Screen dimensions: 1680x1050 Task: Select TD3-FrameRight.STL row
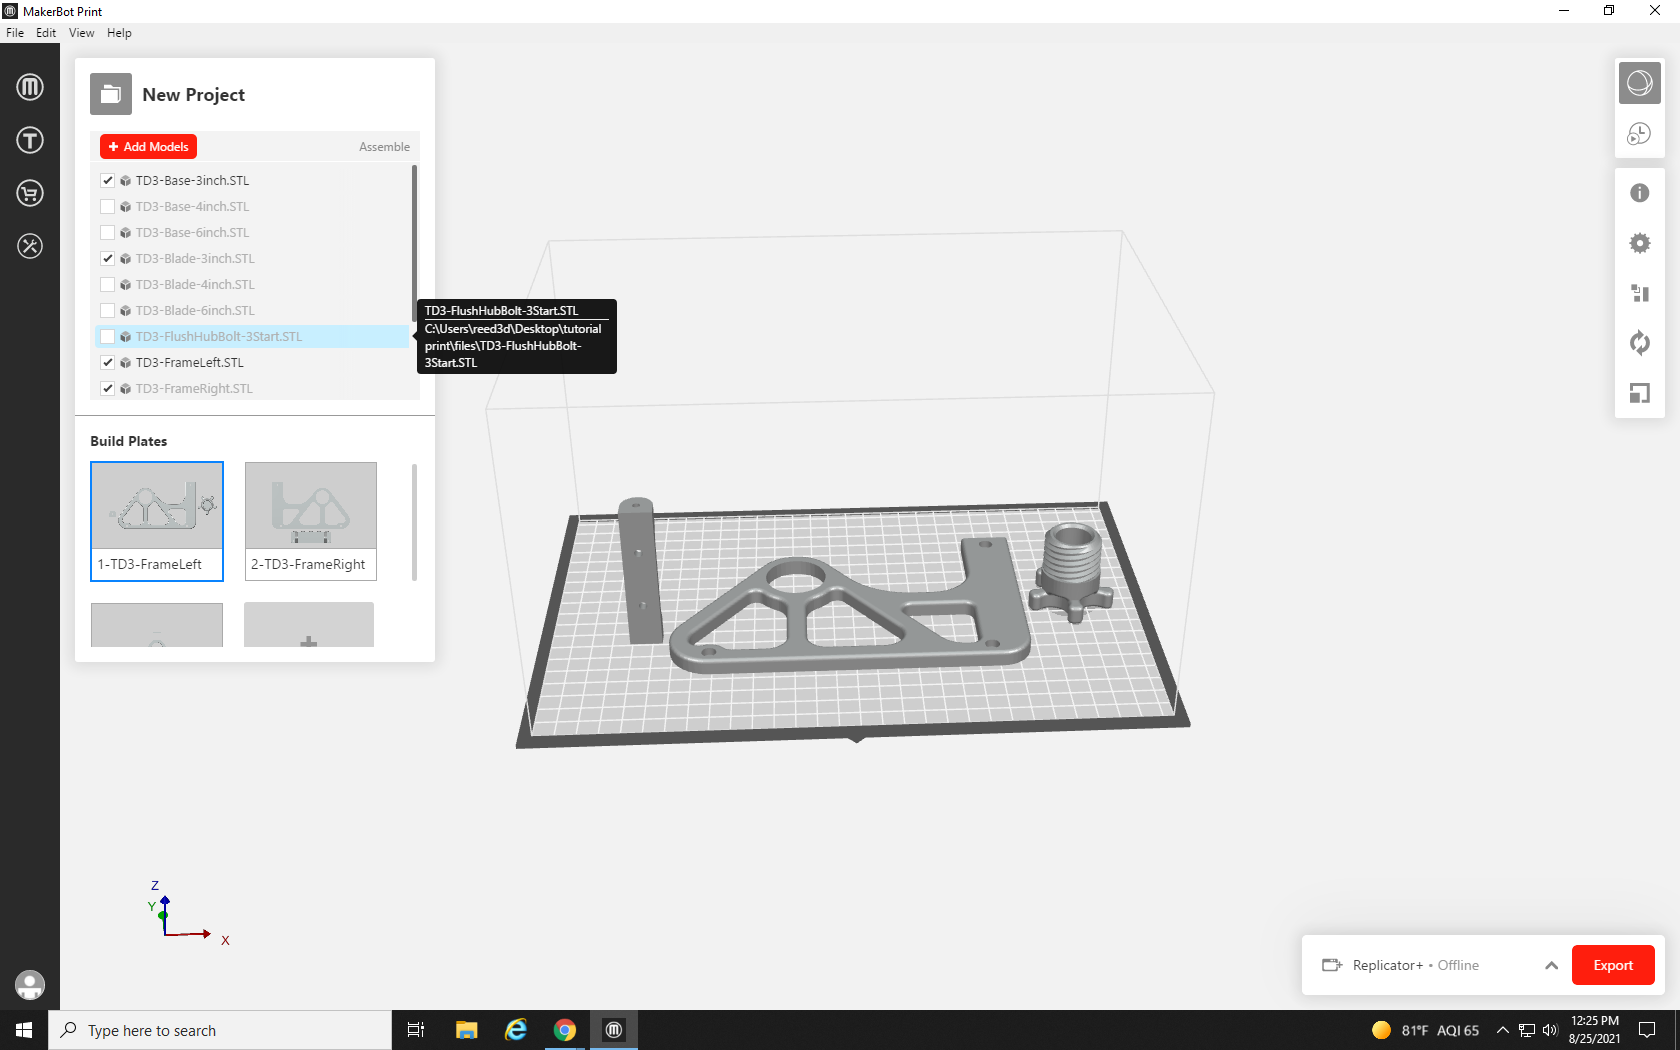pos(253,389)
